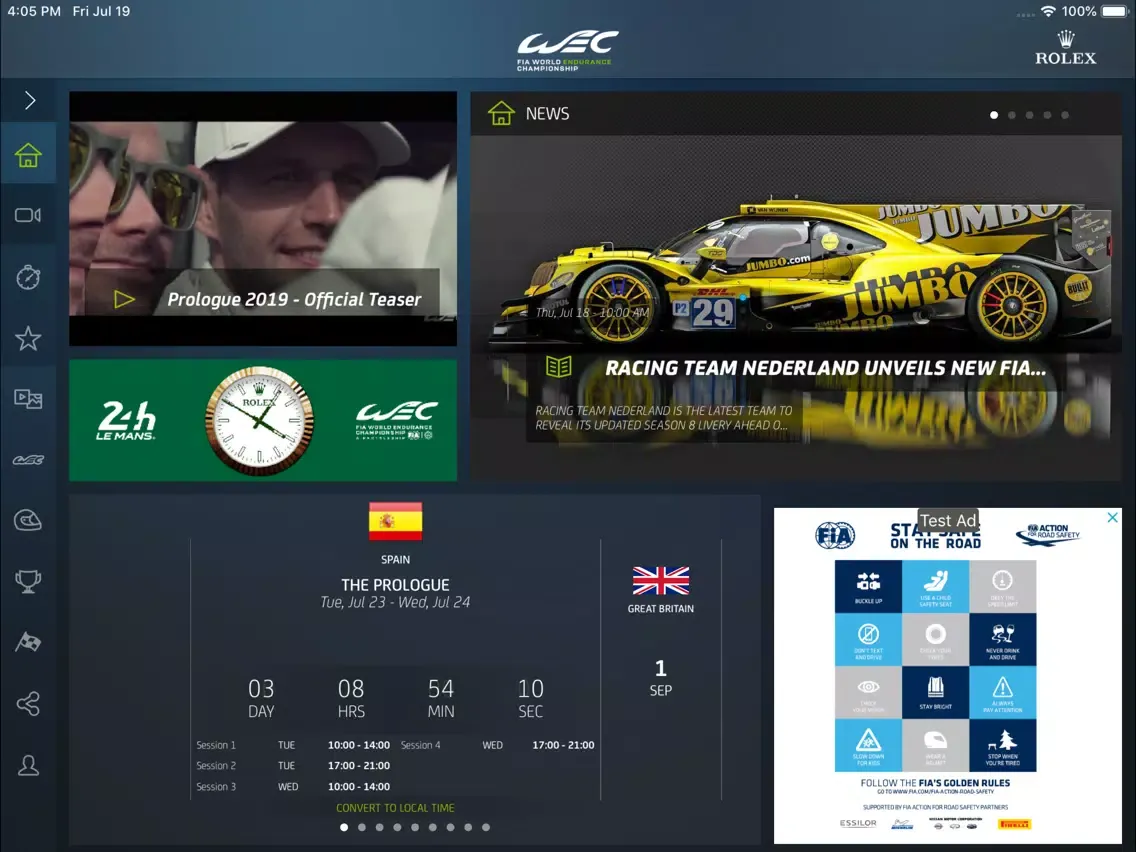The width and height of the screenshot is (1136, 852).
Task: Open The Prologue event title
Action: coord(396,585)
